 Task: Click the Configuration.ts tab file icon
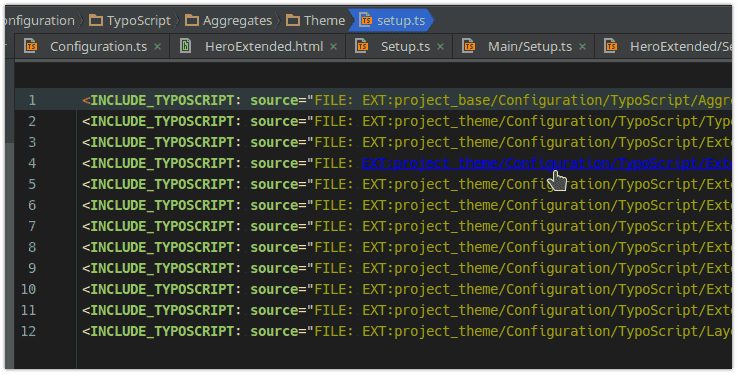[x=31, y=46]
